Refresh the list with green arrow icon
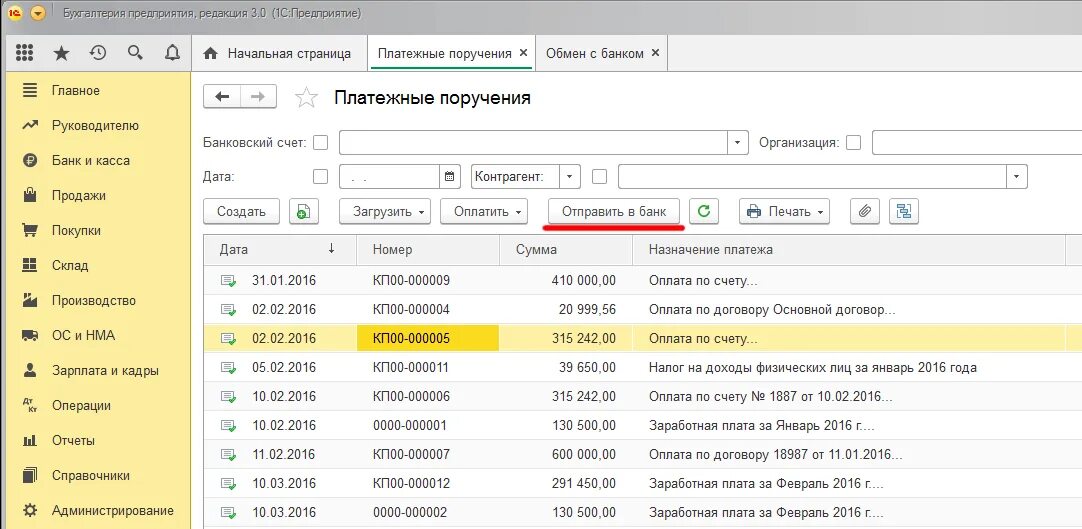1082x529 pixels. [x=704, y=212]
